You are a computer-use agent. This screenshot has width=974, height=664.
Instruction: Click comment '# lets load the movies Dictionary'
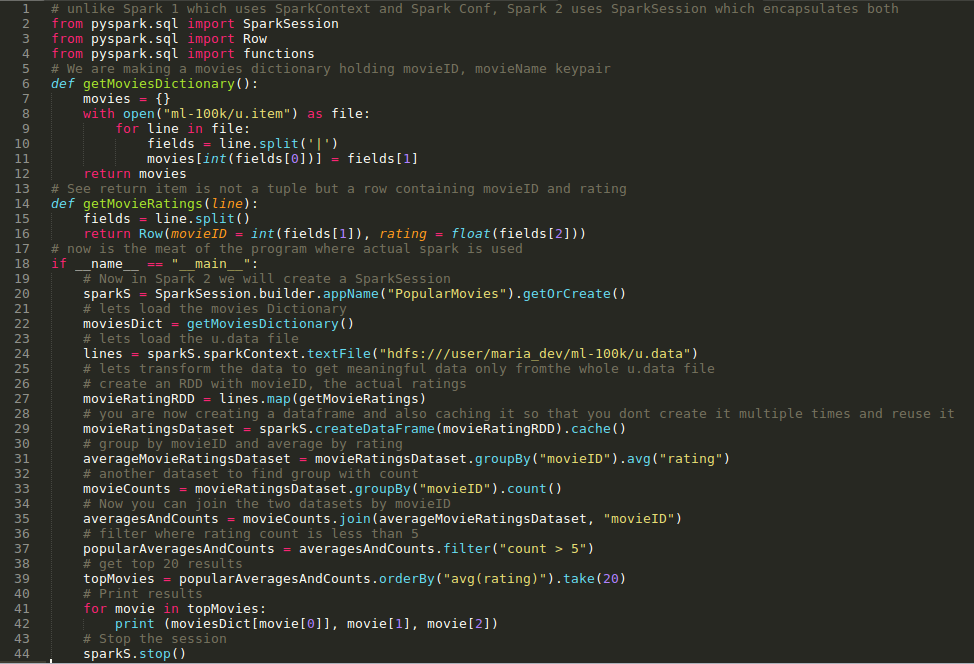[x=215, y=309]
